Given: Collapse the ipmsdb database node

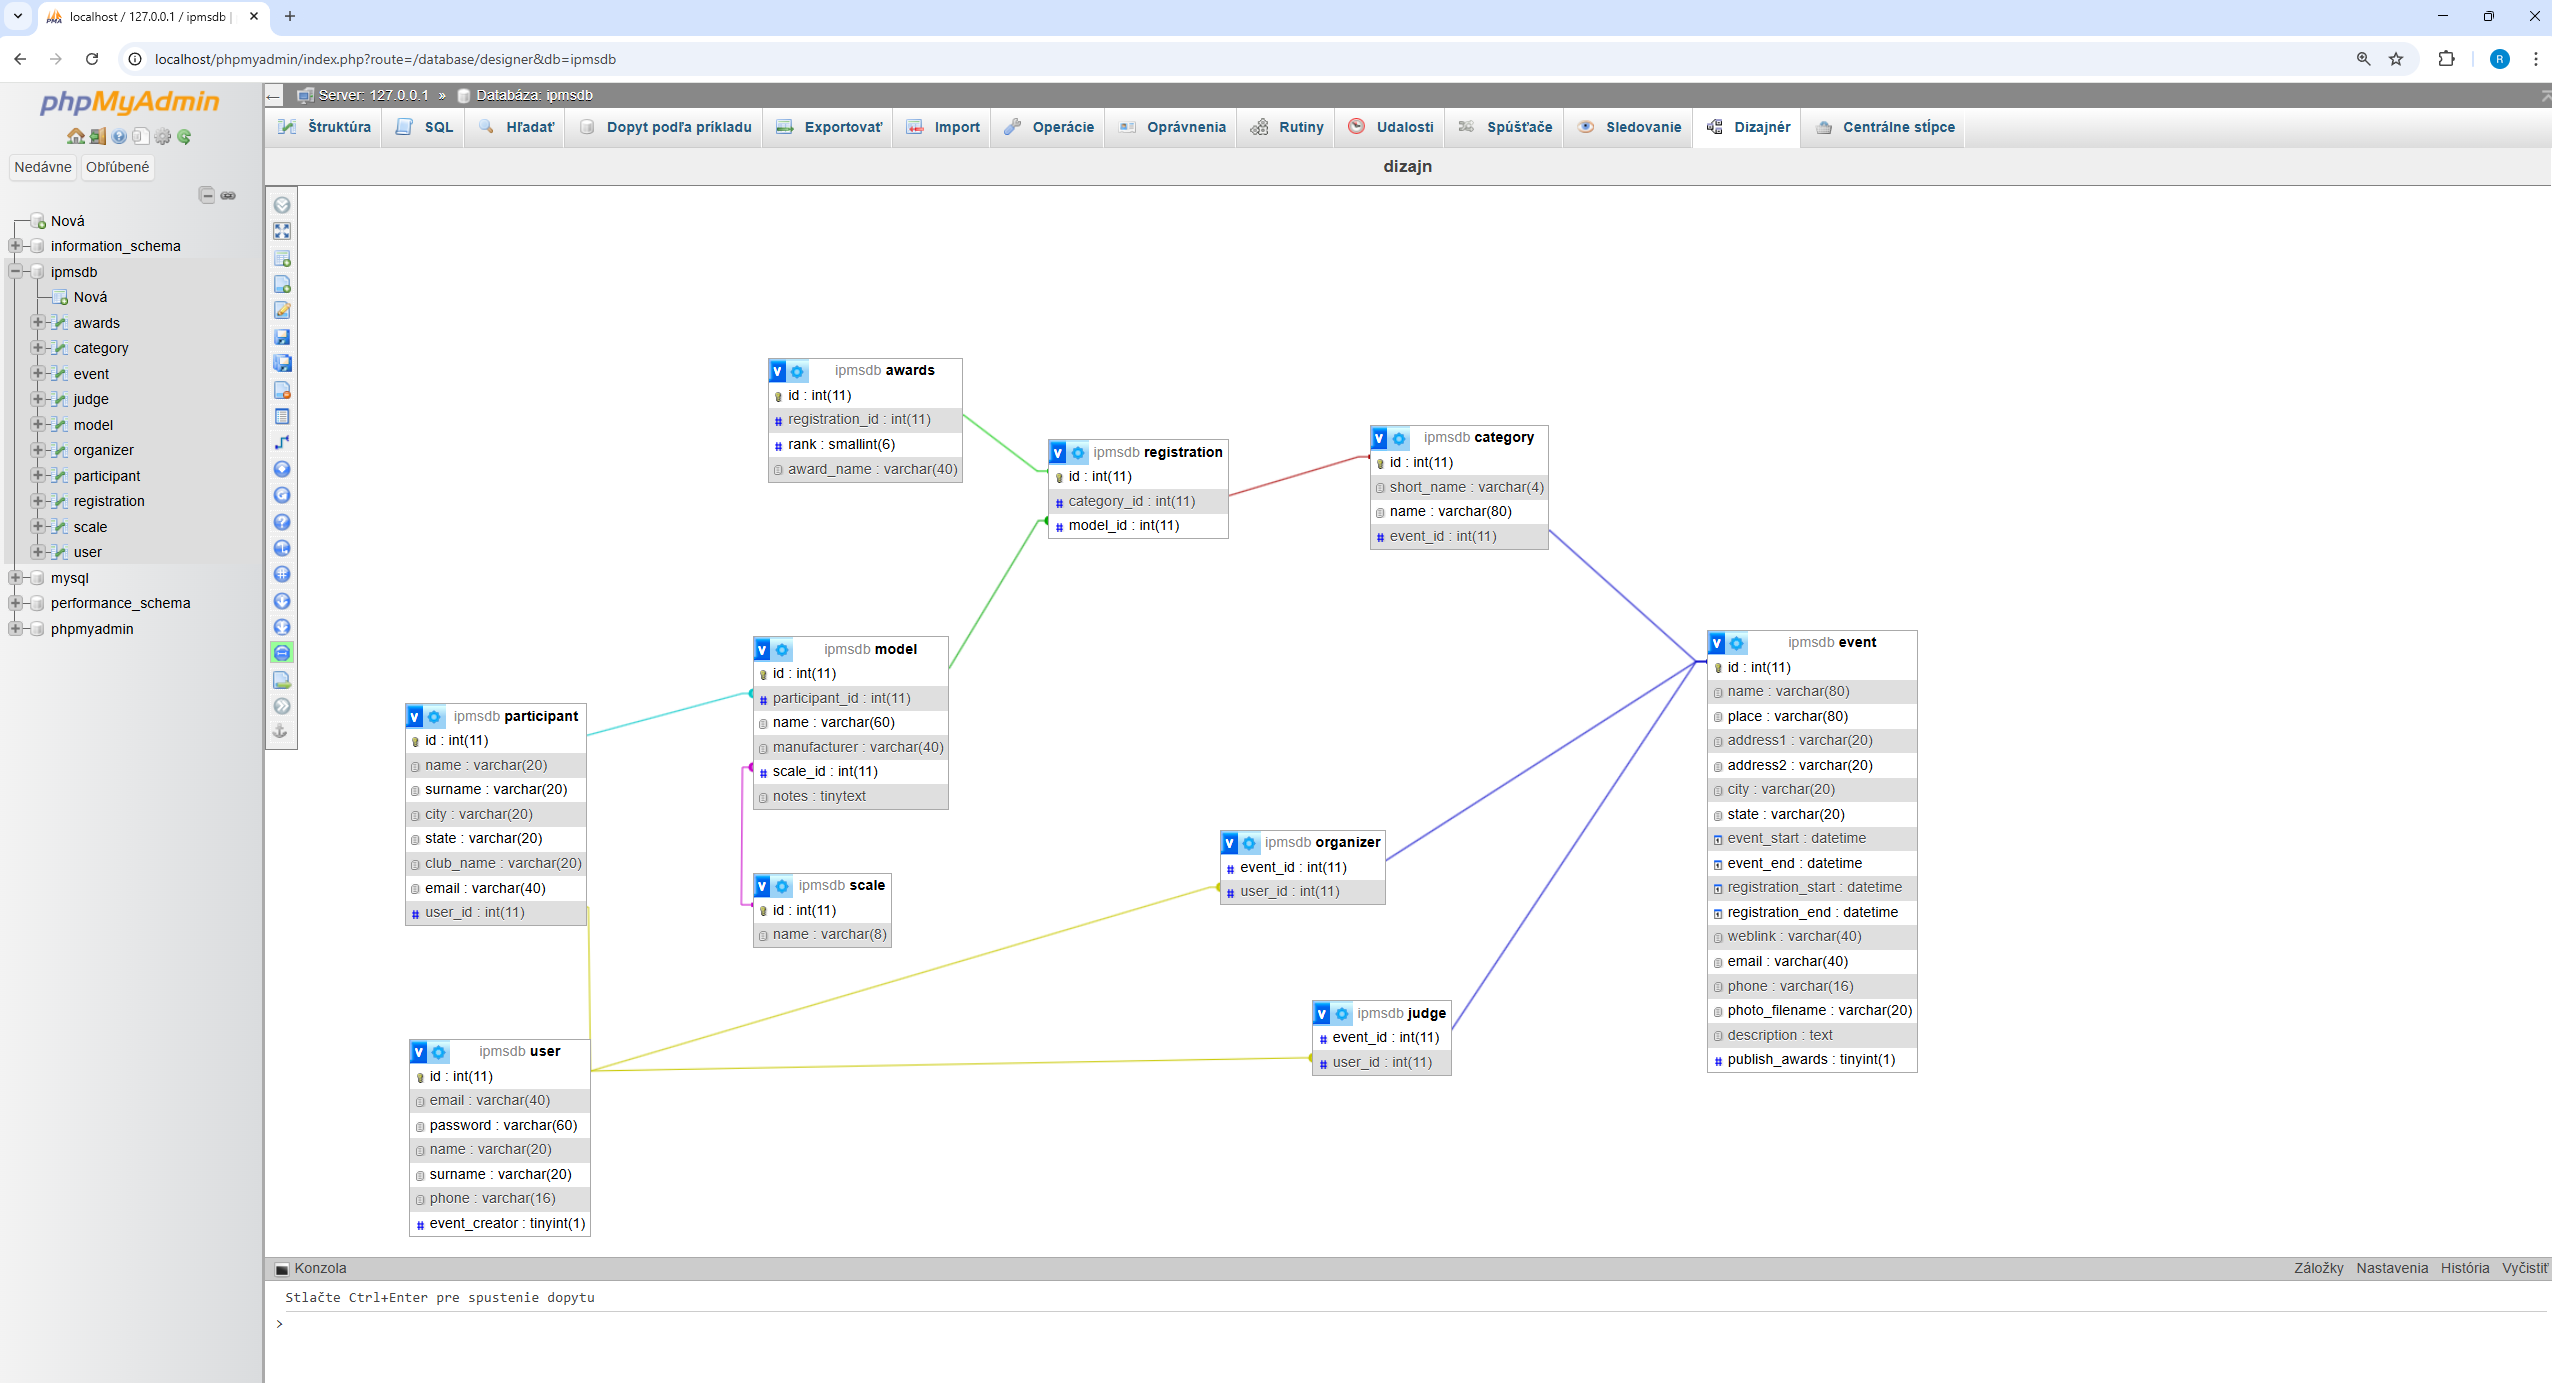Looking at the screenshot, I should 15,271.
